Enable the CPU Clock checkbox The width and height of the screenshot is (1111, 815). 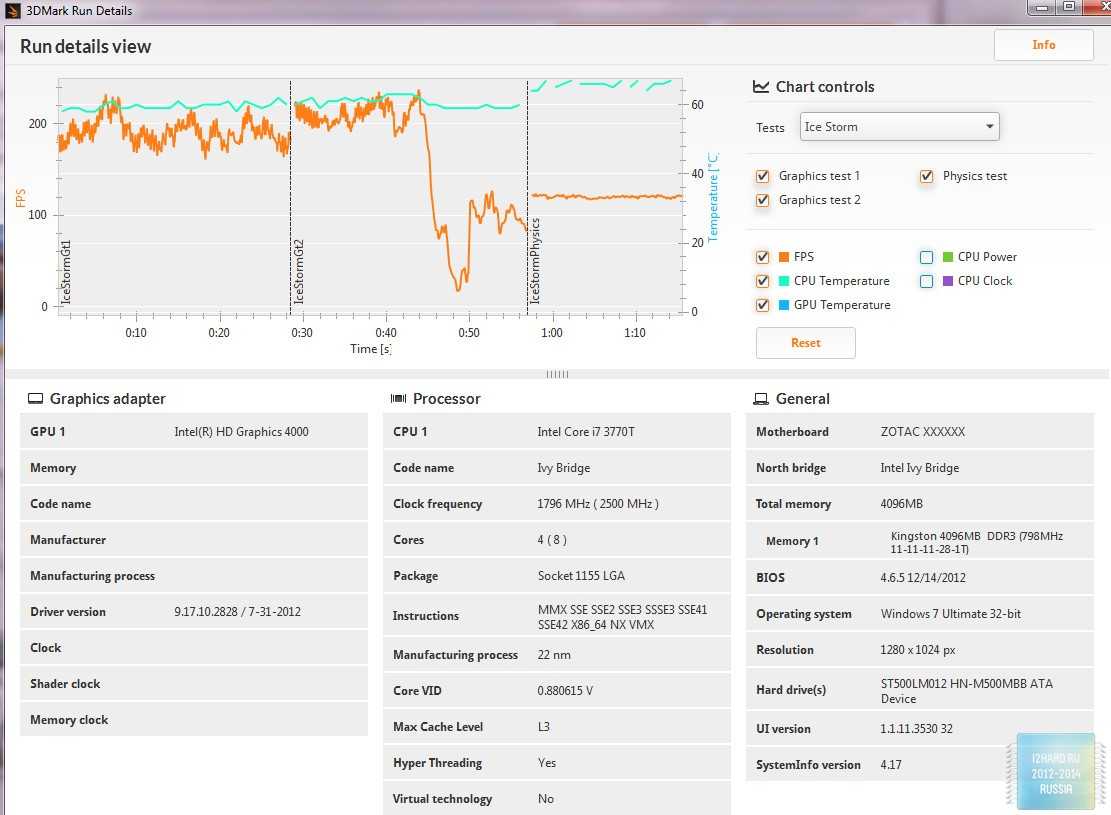coord(926,281)
